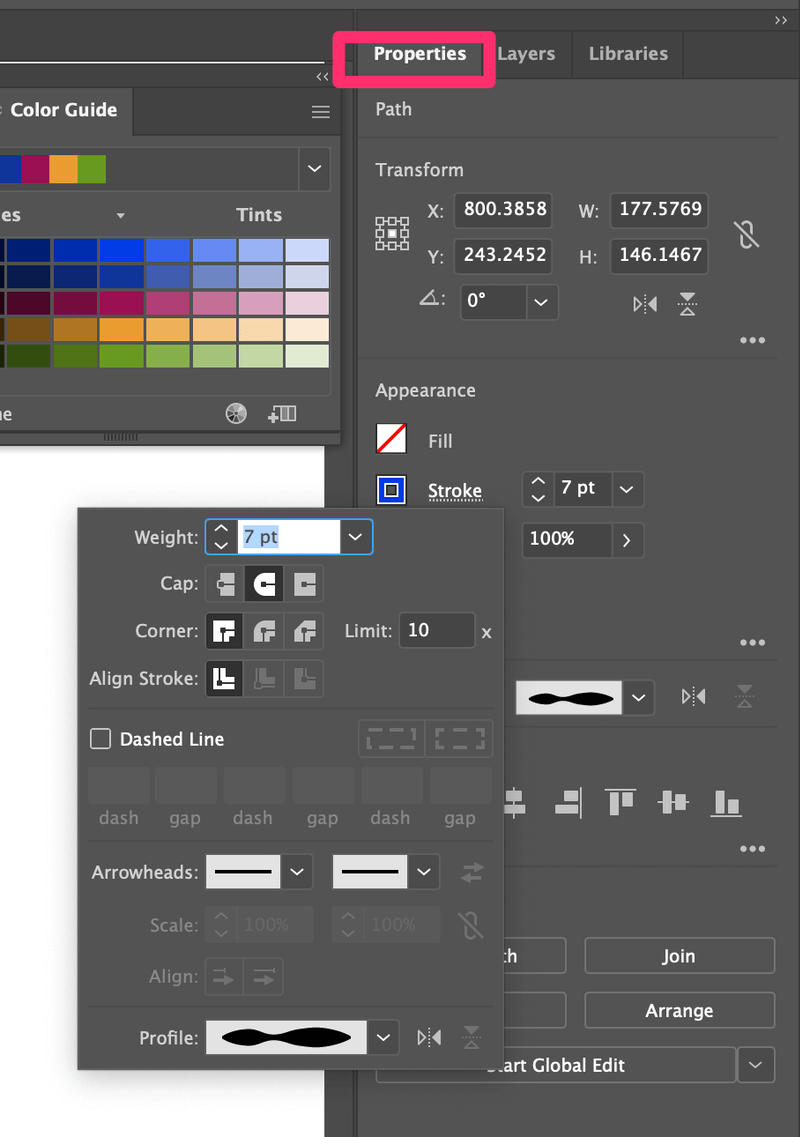Click the swap arrowheads icon
Image resolution: width=800 pixels, height=1137 pixels.
tap(470, 872)
